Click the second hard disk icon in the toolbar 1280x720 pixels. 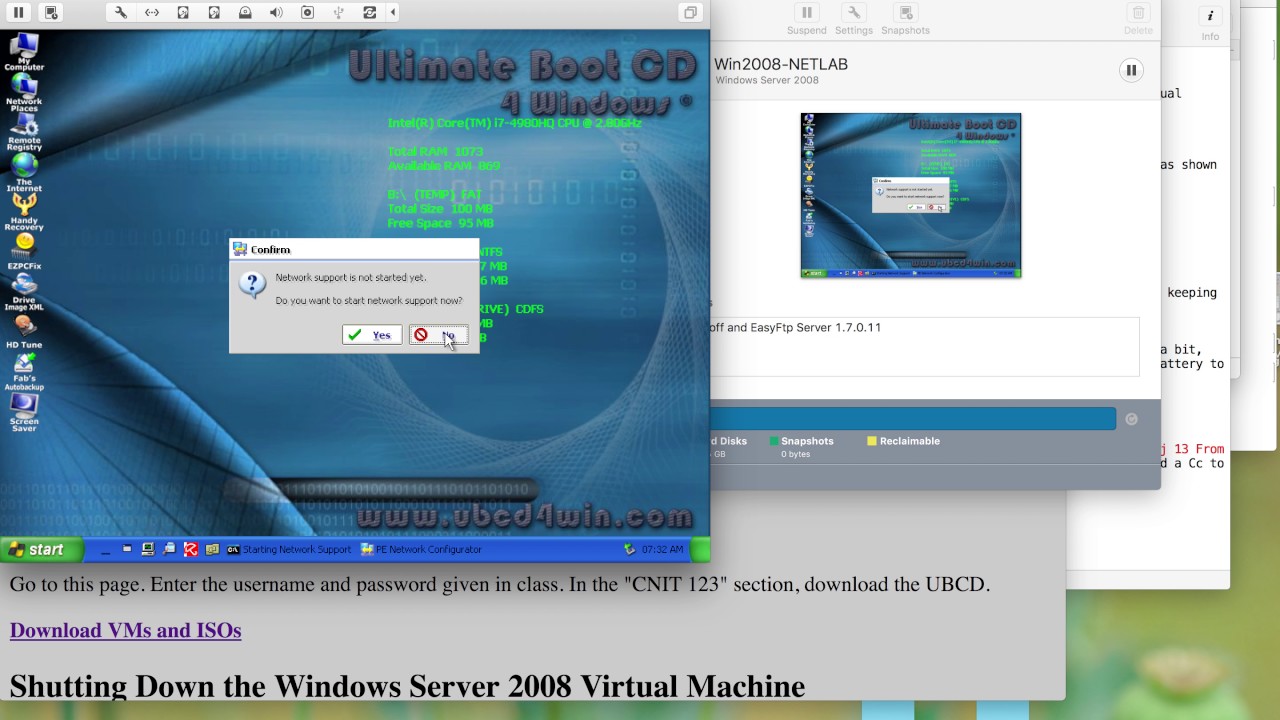click(214, 13)
